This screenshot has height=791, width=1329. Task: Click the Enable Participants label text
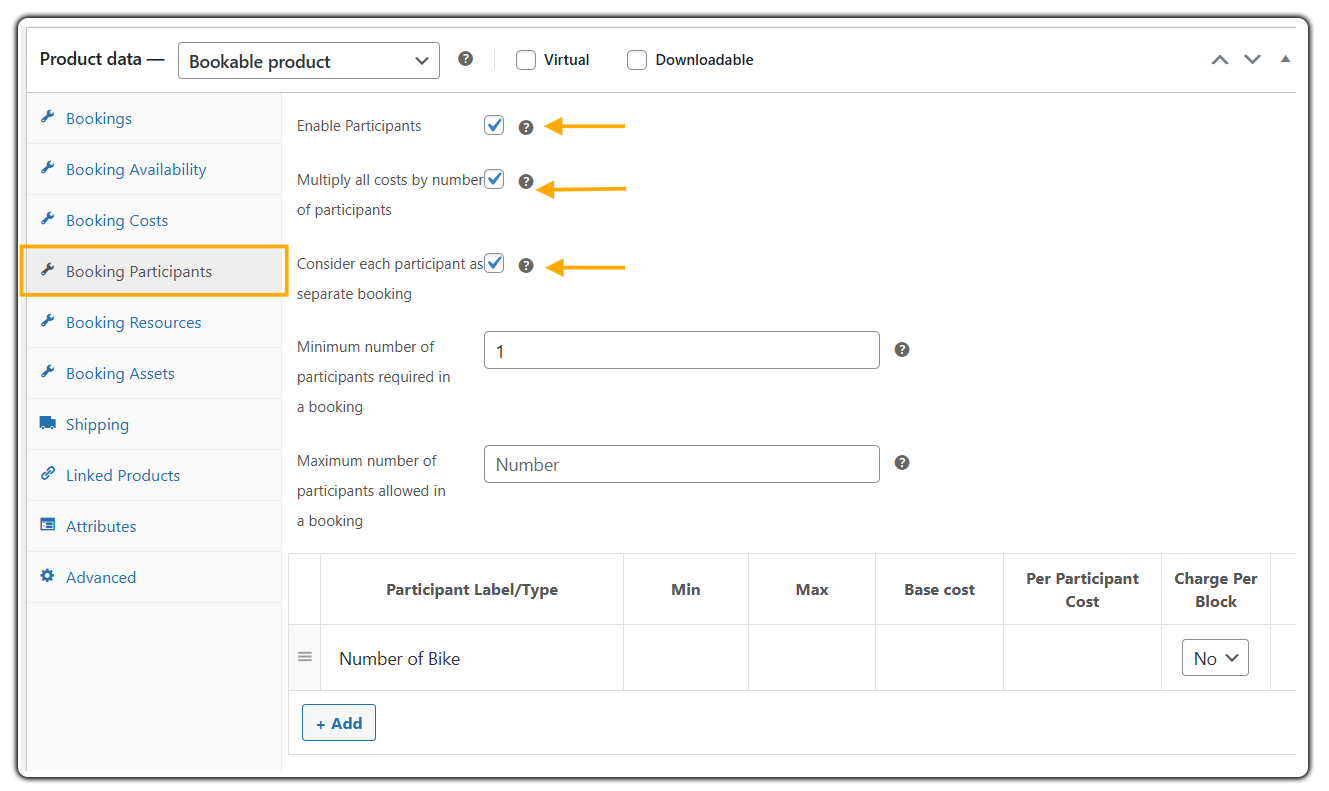click(359, 126)
